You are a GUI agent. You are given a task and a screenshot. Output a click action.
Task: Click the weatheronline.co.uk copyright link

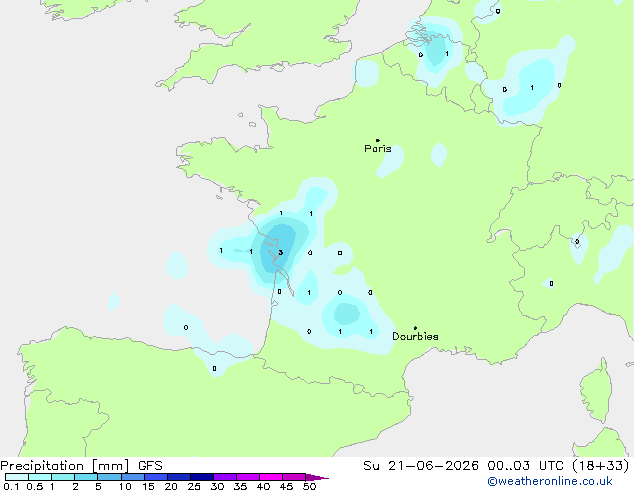(550, 481)
